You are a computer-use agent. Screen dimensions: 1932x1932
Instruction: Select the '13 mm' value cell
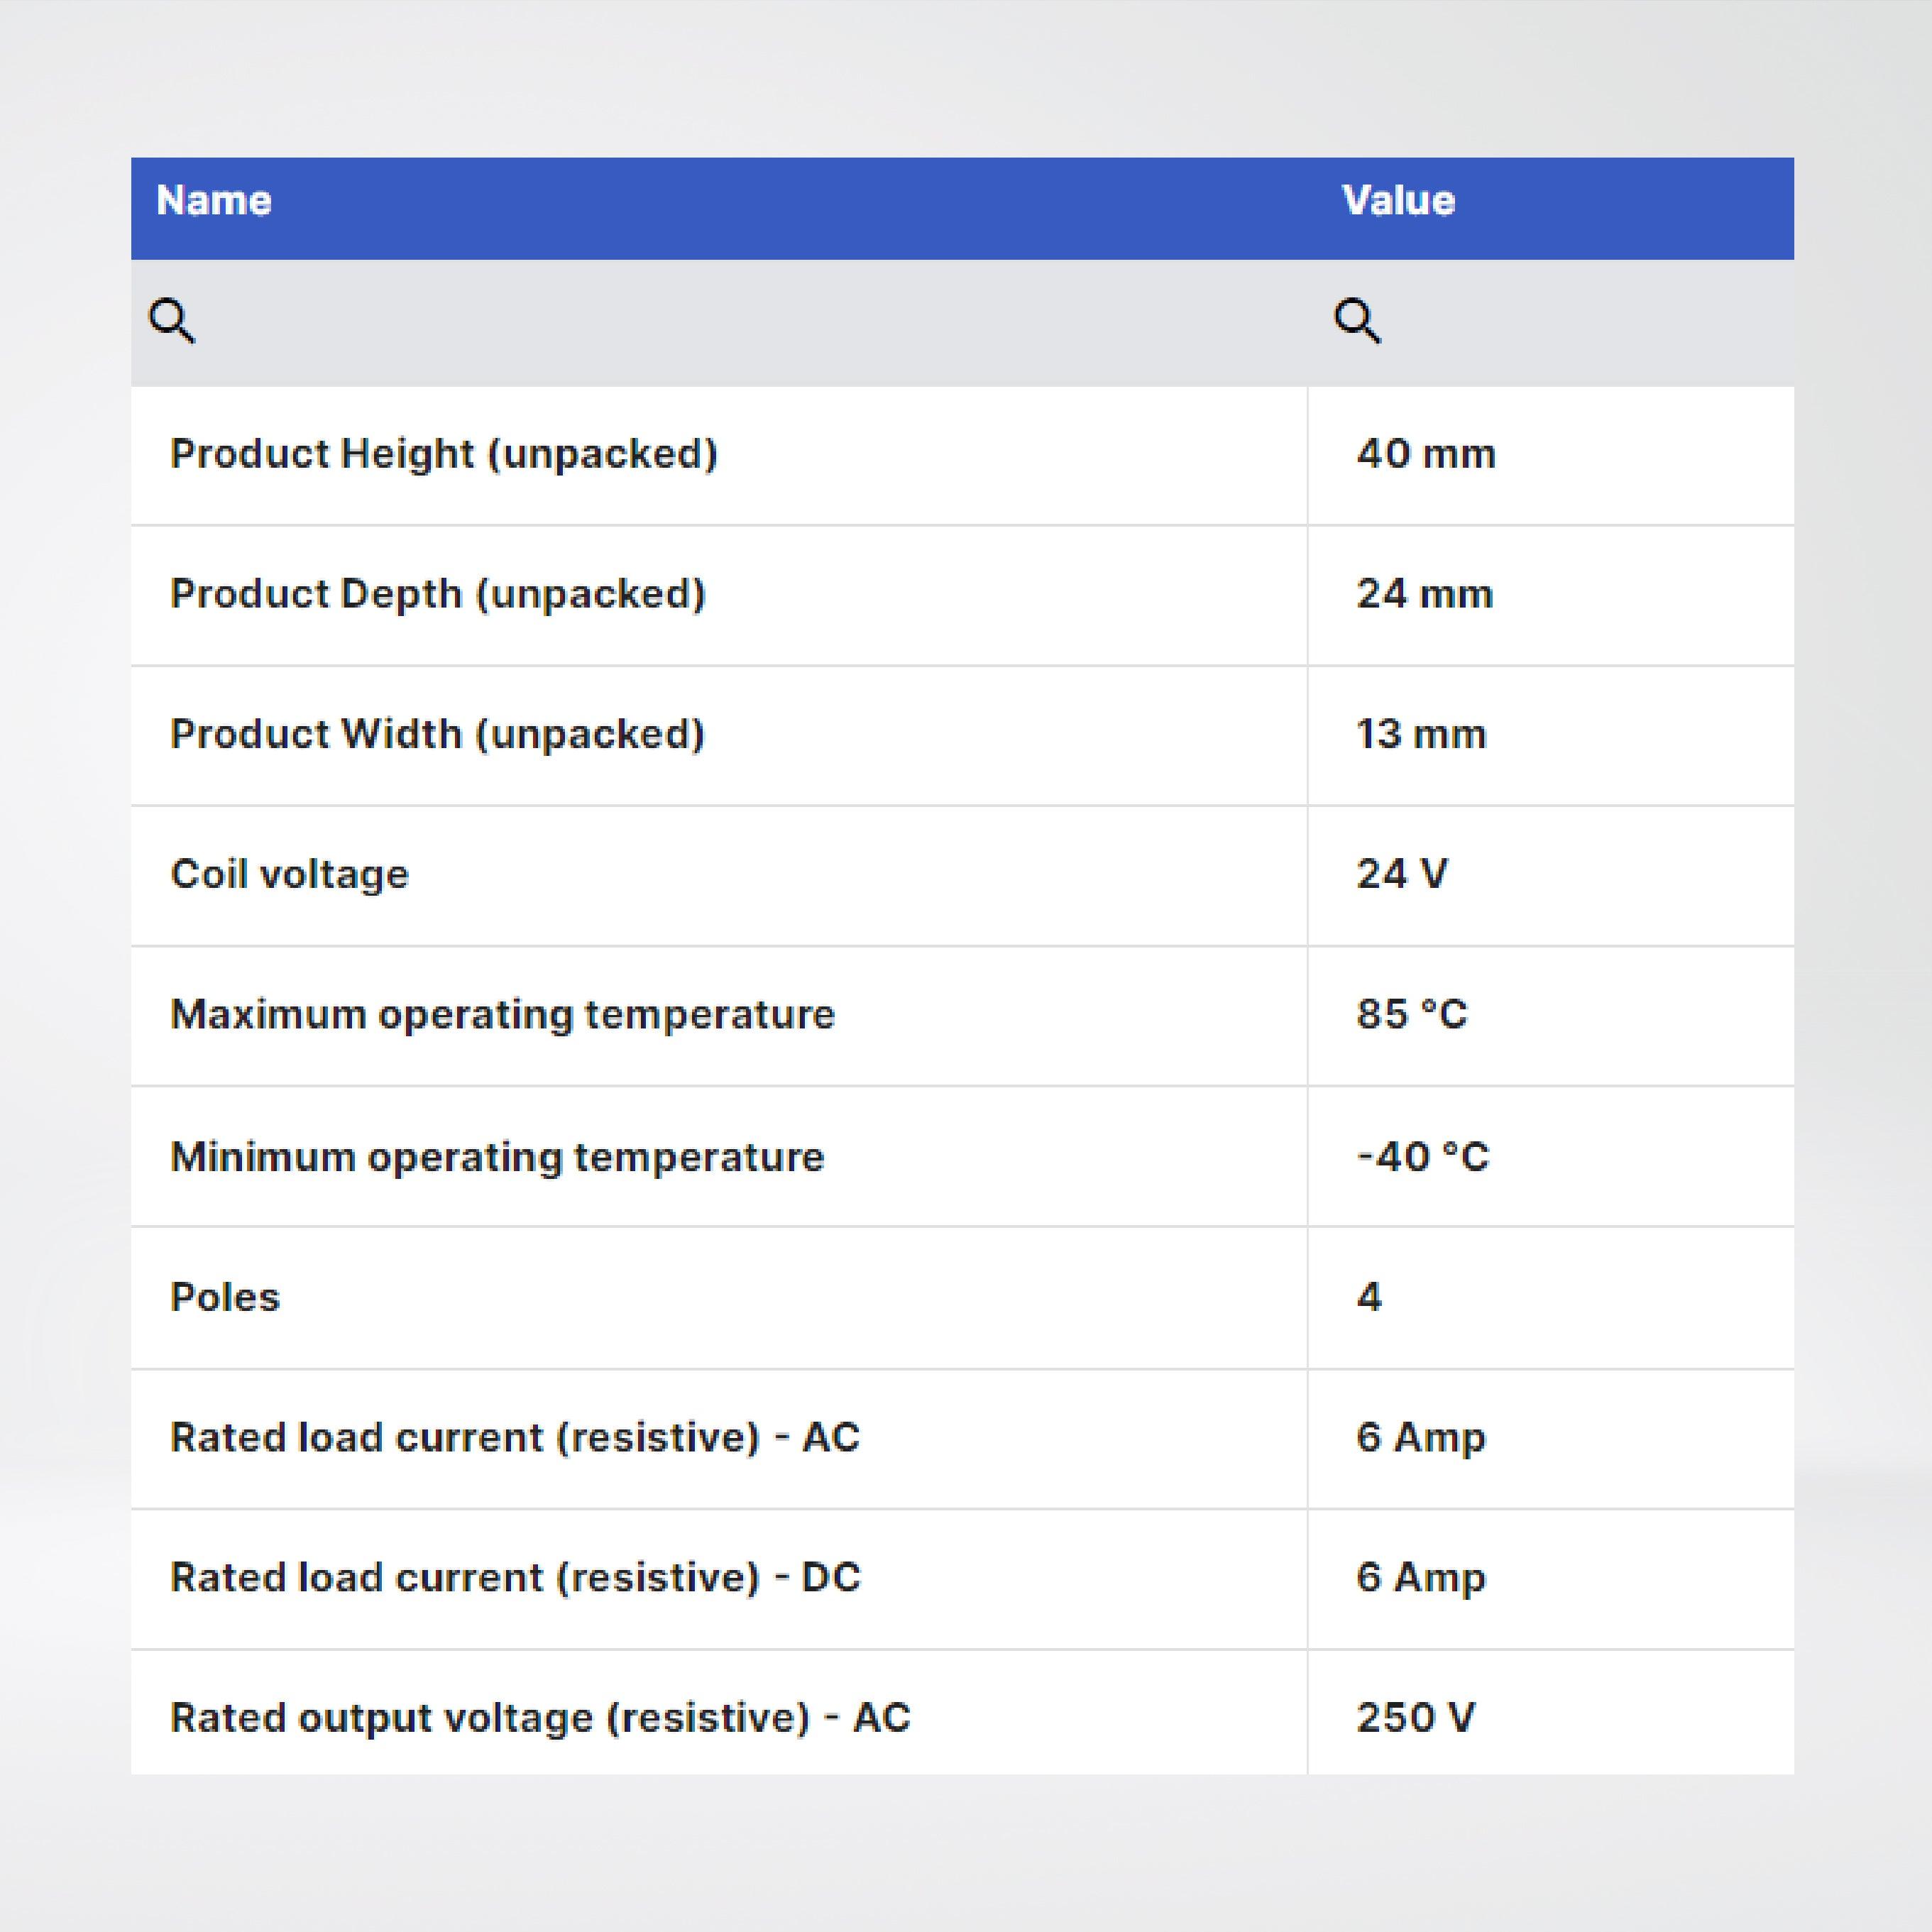coord(1551,736)
